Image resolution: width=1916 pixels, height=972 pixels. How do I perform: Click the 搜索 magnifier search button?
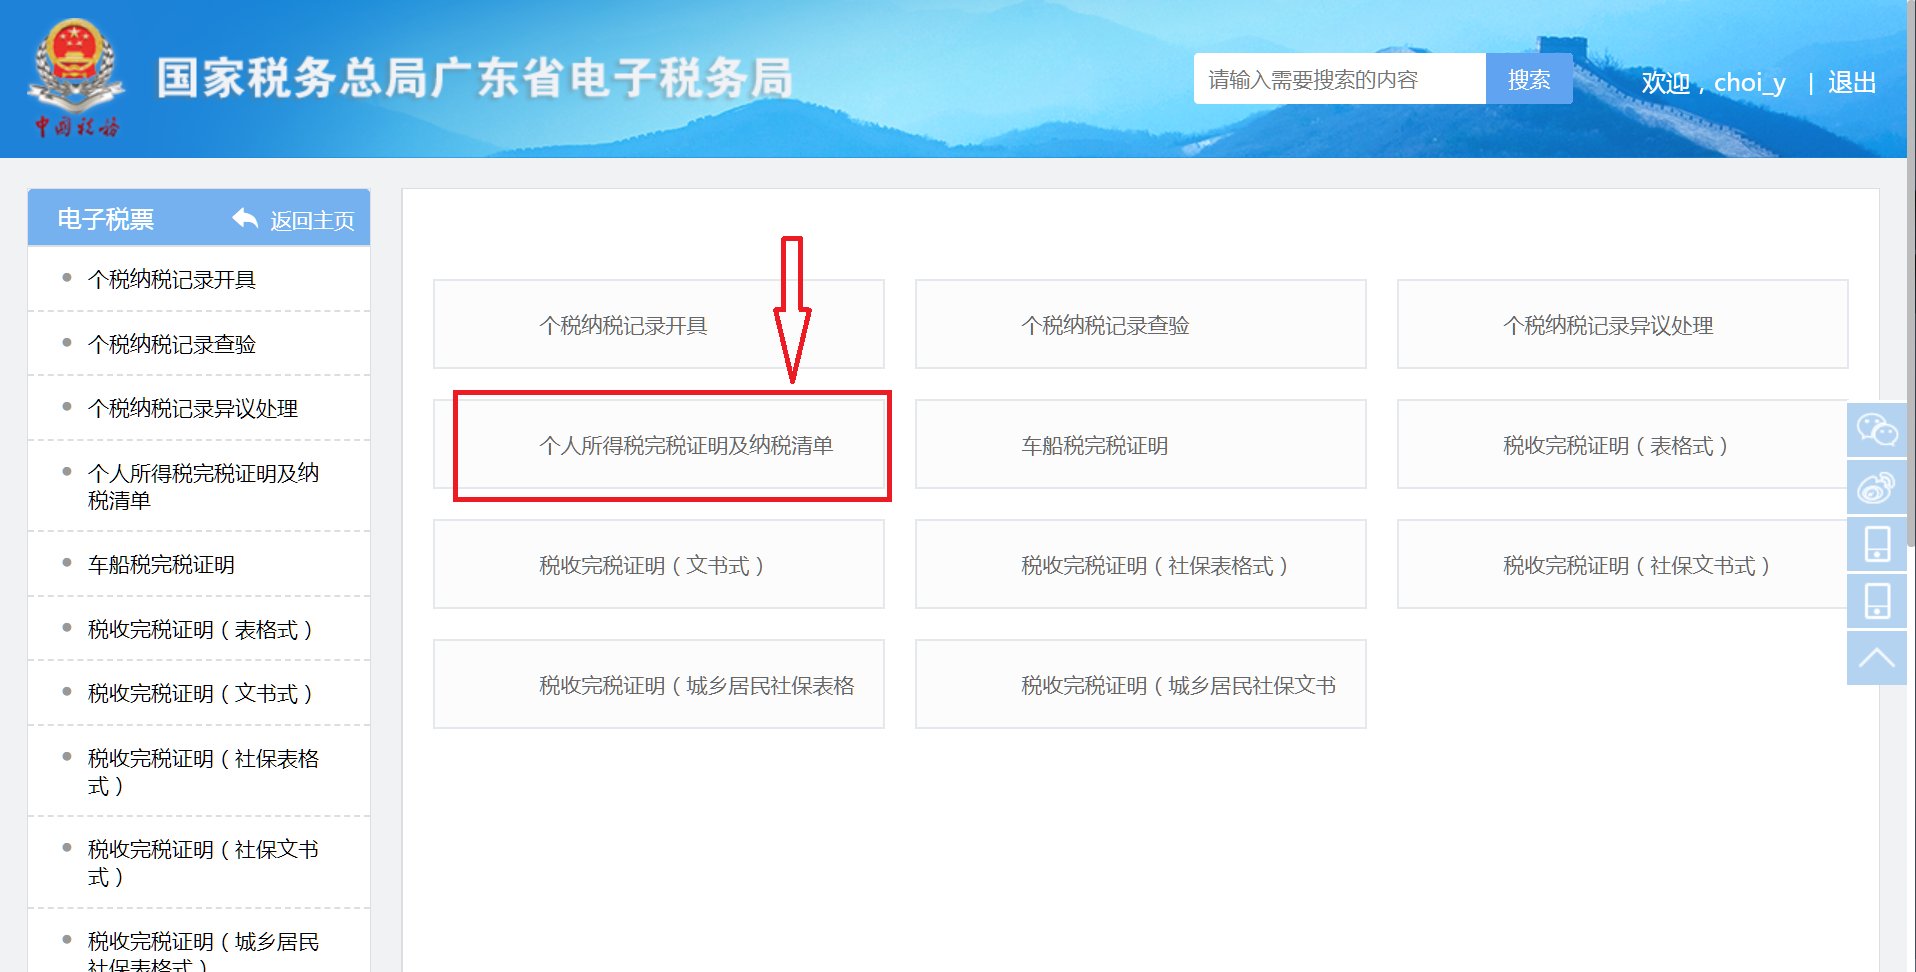point(1529,79)
